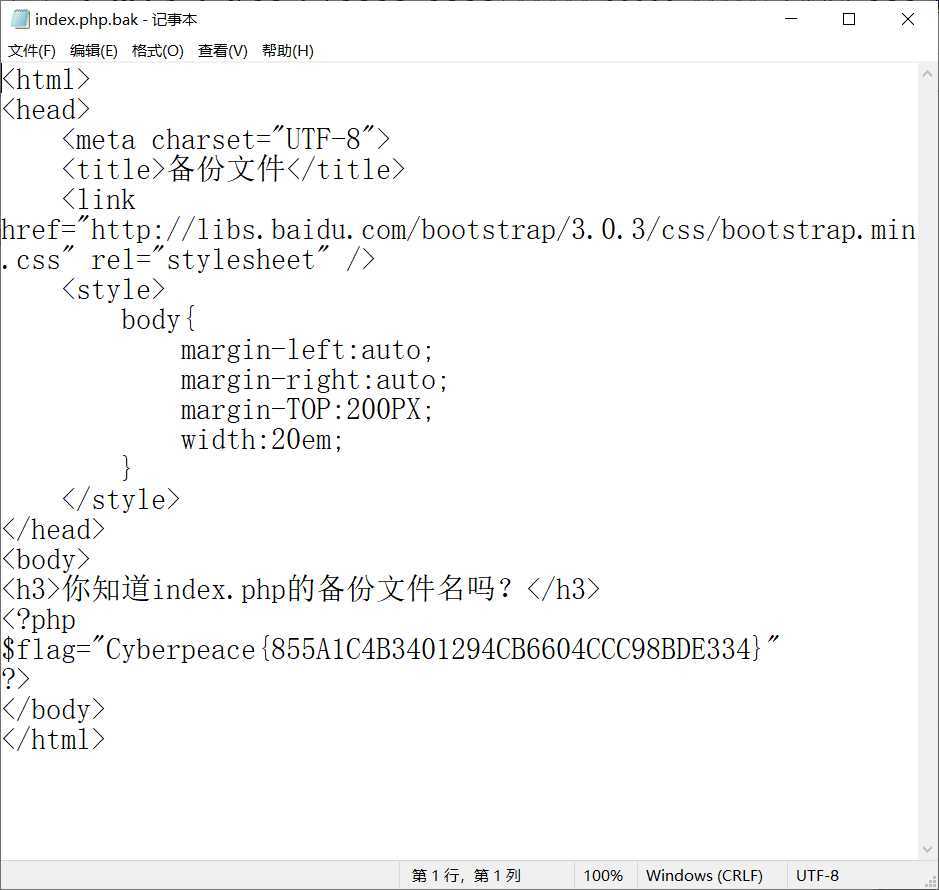Click the margin-left:auto; line
This screenshot has width=939, height=890.
tap(307, 350)
